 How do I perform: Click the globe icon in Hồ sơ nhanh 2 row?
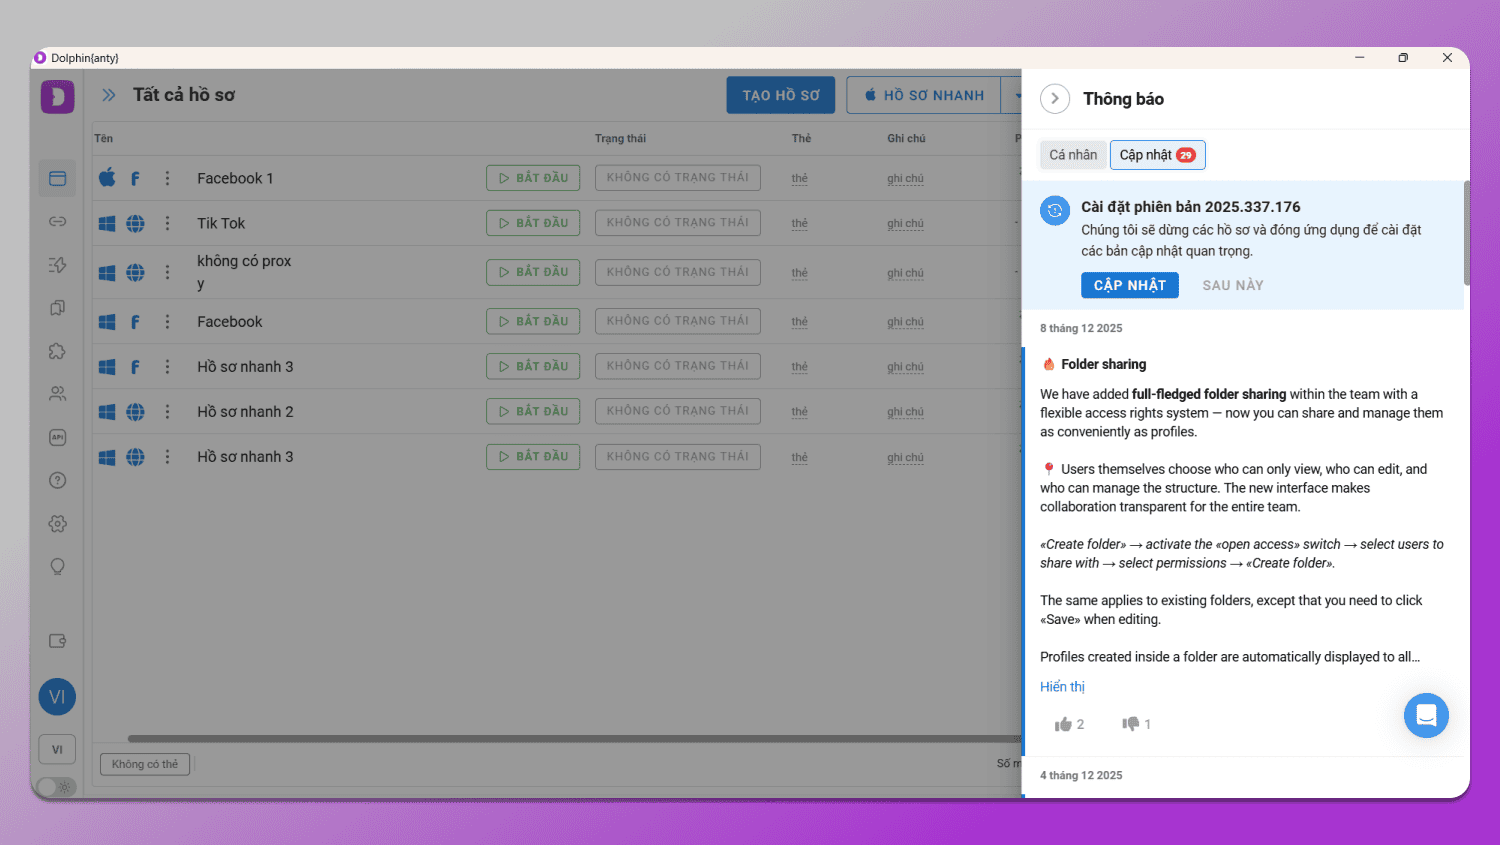point(135,412)
